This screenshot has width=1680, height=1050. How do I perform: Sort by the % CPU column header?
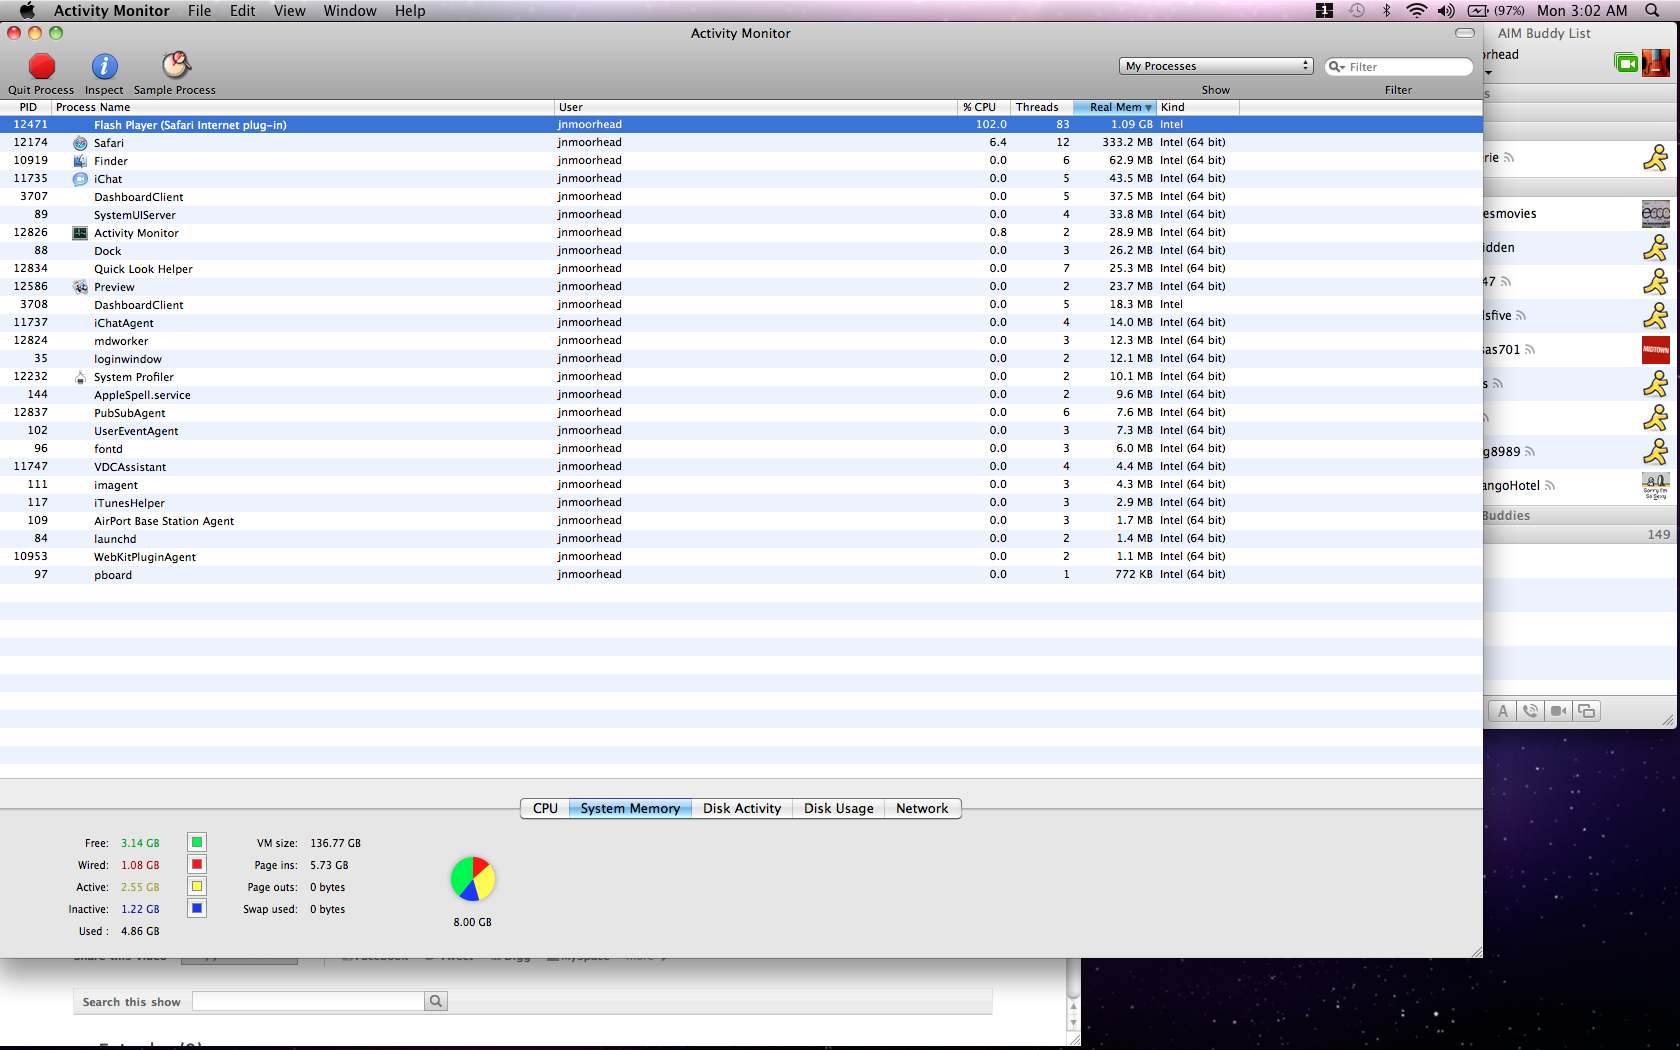pos(983,107)
